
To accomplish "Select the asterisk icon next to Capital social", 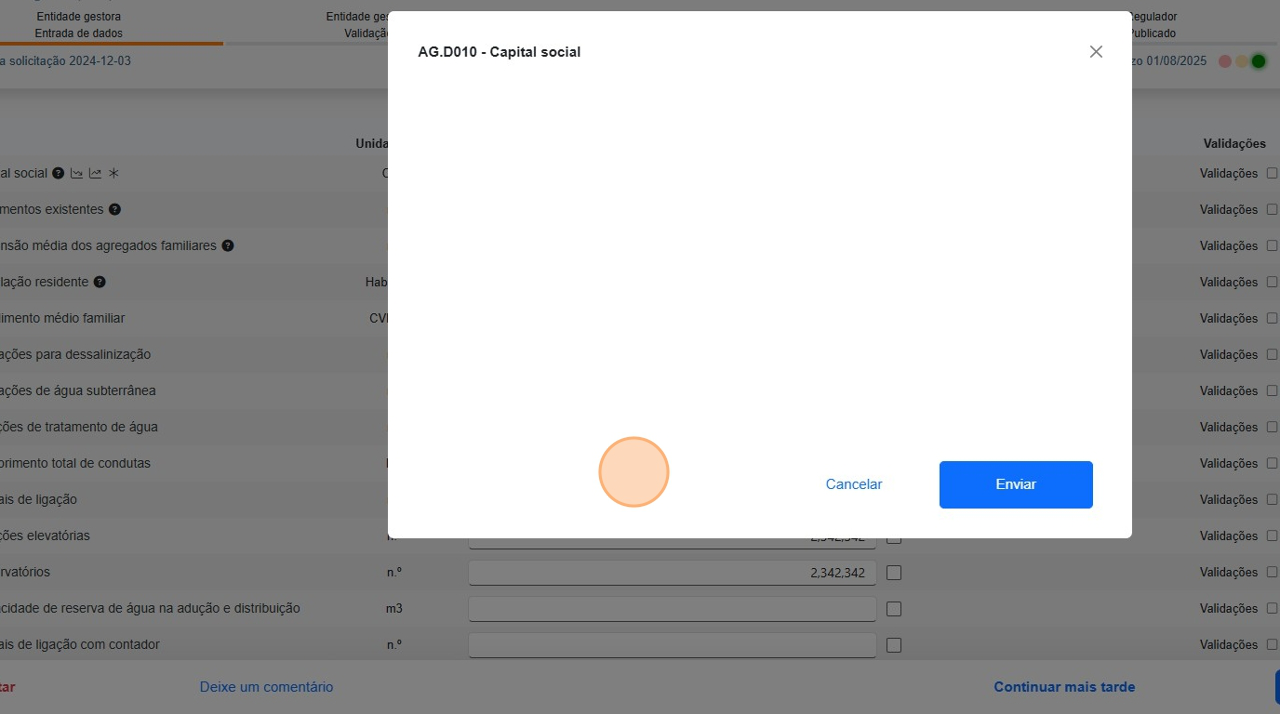I will [x=113, y=173].
